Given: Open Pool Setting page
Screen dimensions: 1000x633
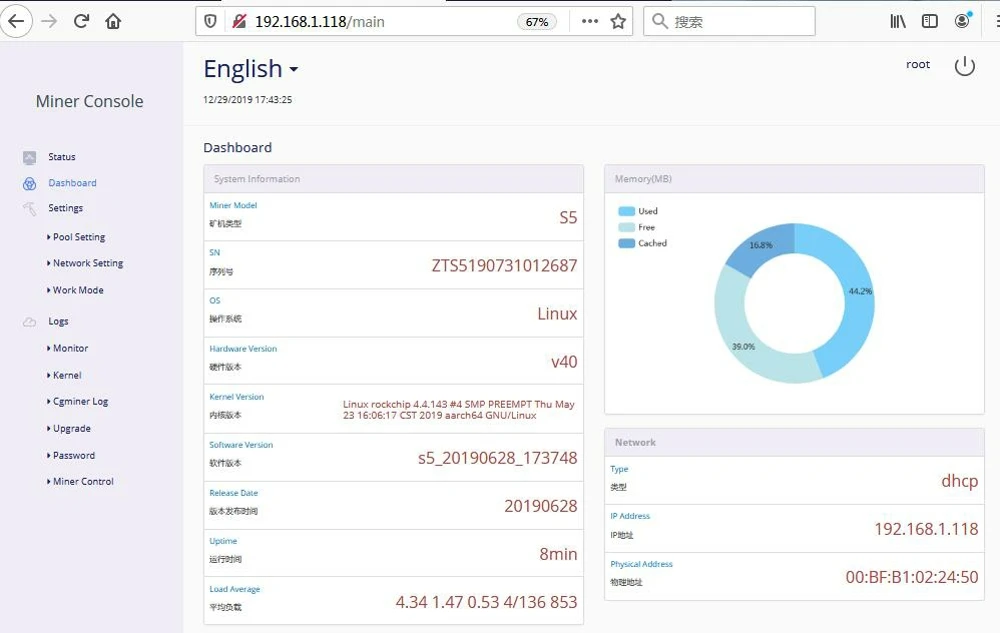Looking at the screenshot, I should click(x=76, y=237).
